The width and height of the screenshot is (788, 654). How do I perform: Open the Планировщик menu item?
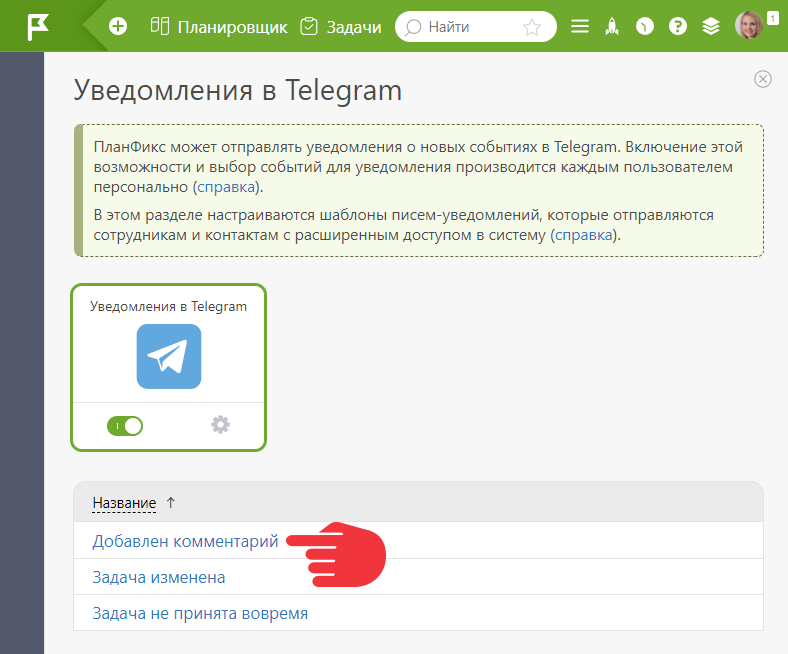[219, 27]
